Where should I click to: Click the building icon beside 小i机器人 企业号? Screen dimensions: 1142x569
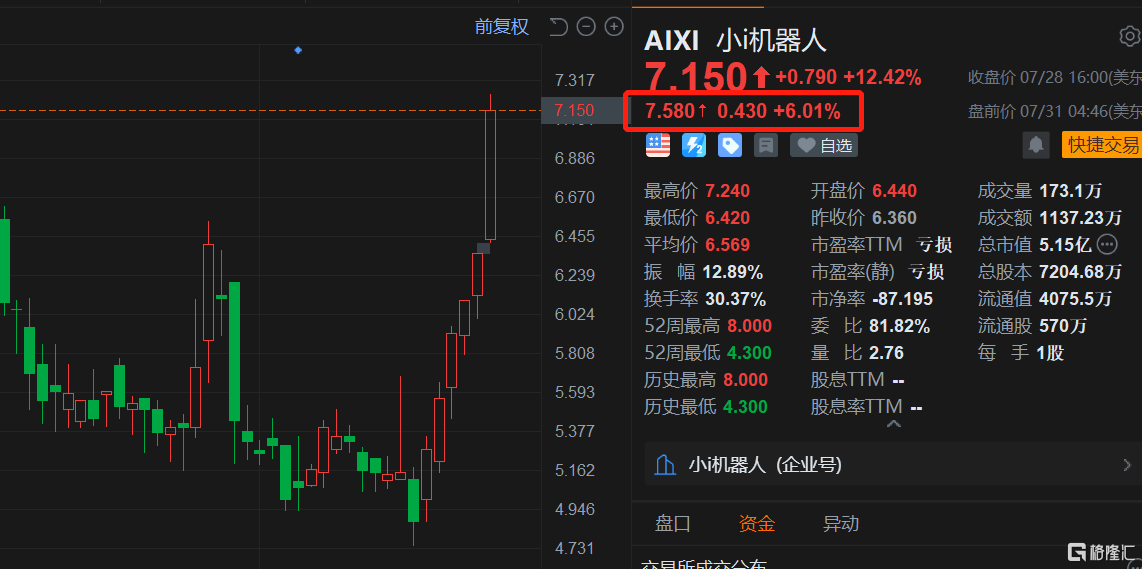point(666,465)
